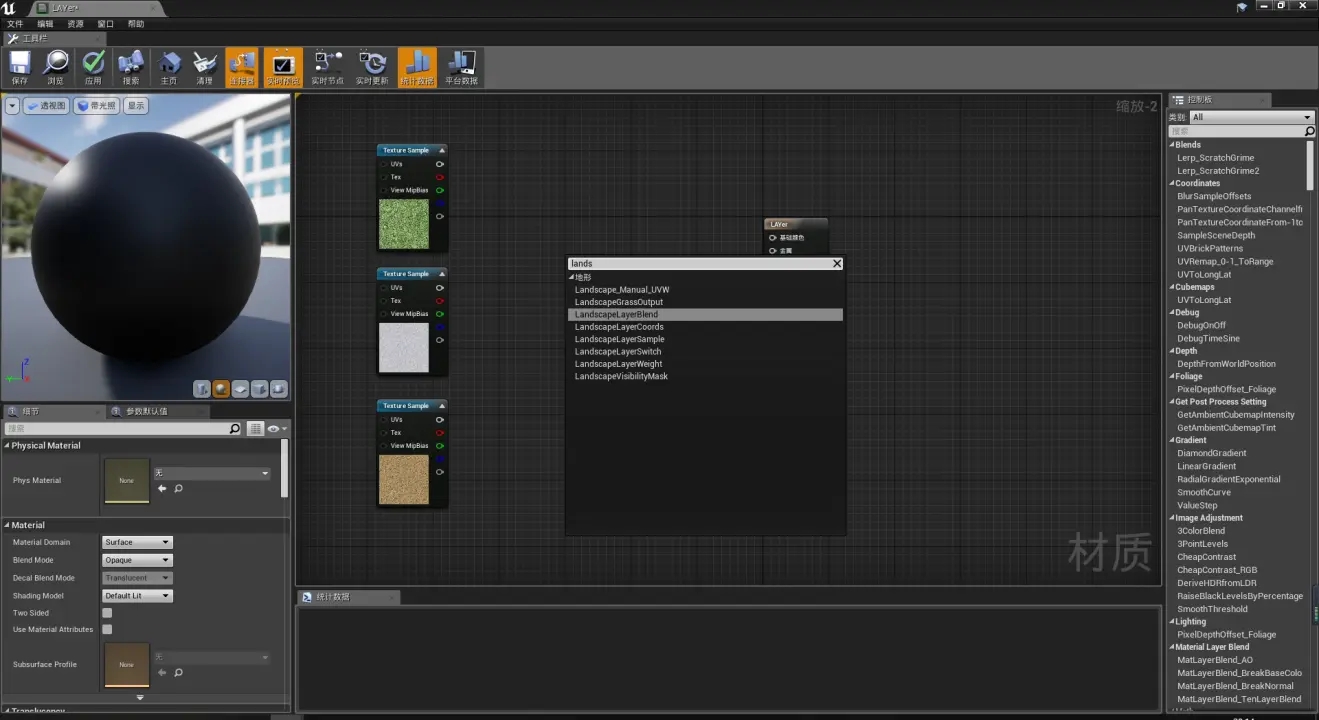Open the 搜索 search binoculars tool
The image size is (1319, 720).
coord(131,67)
